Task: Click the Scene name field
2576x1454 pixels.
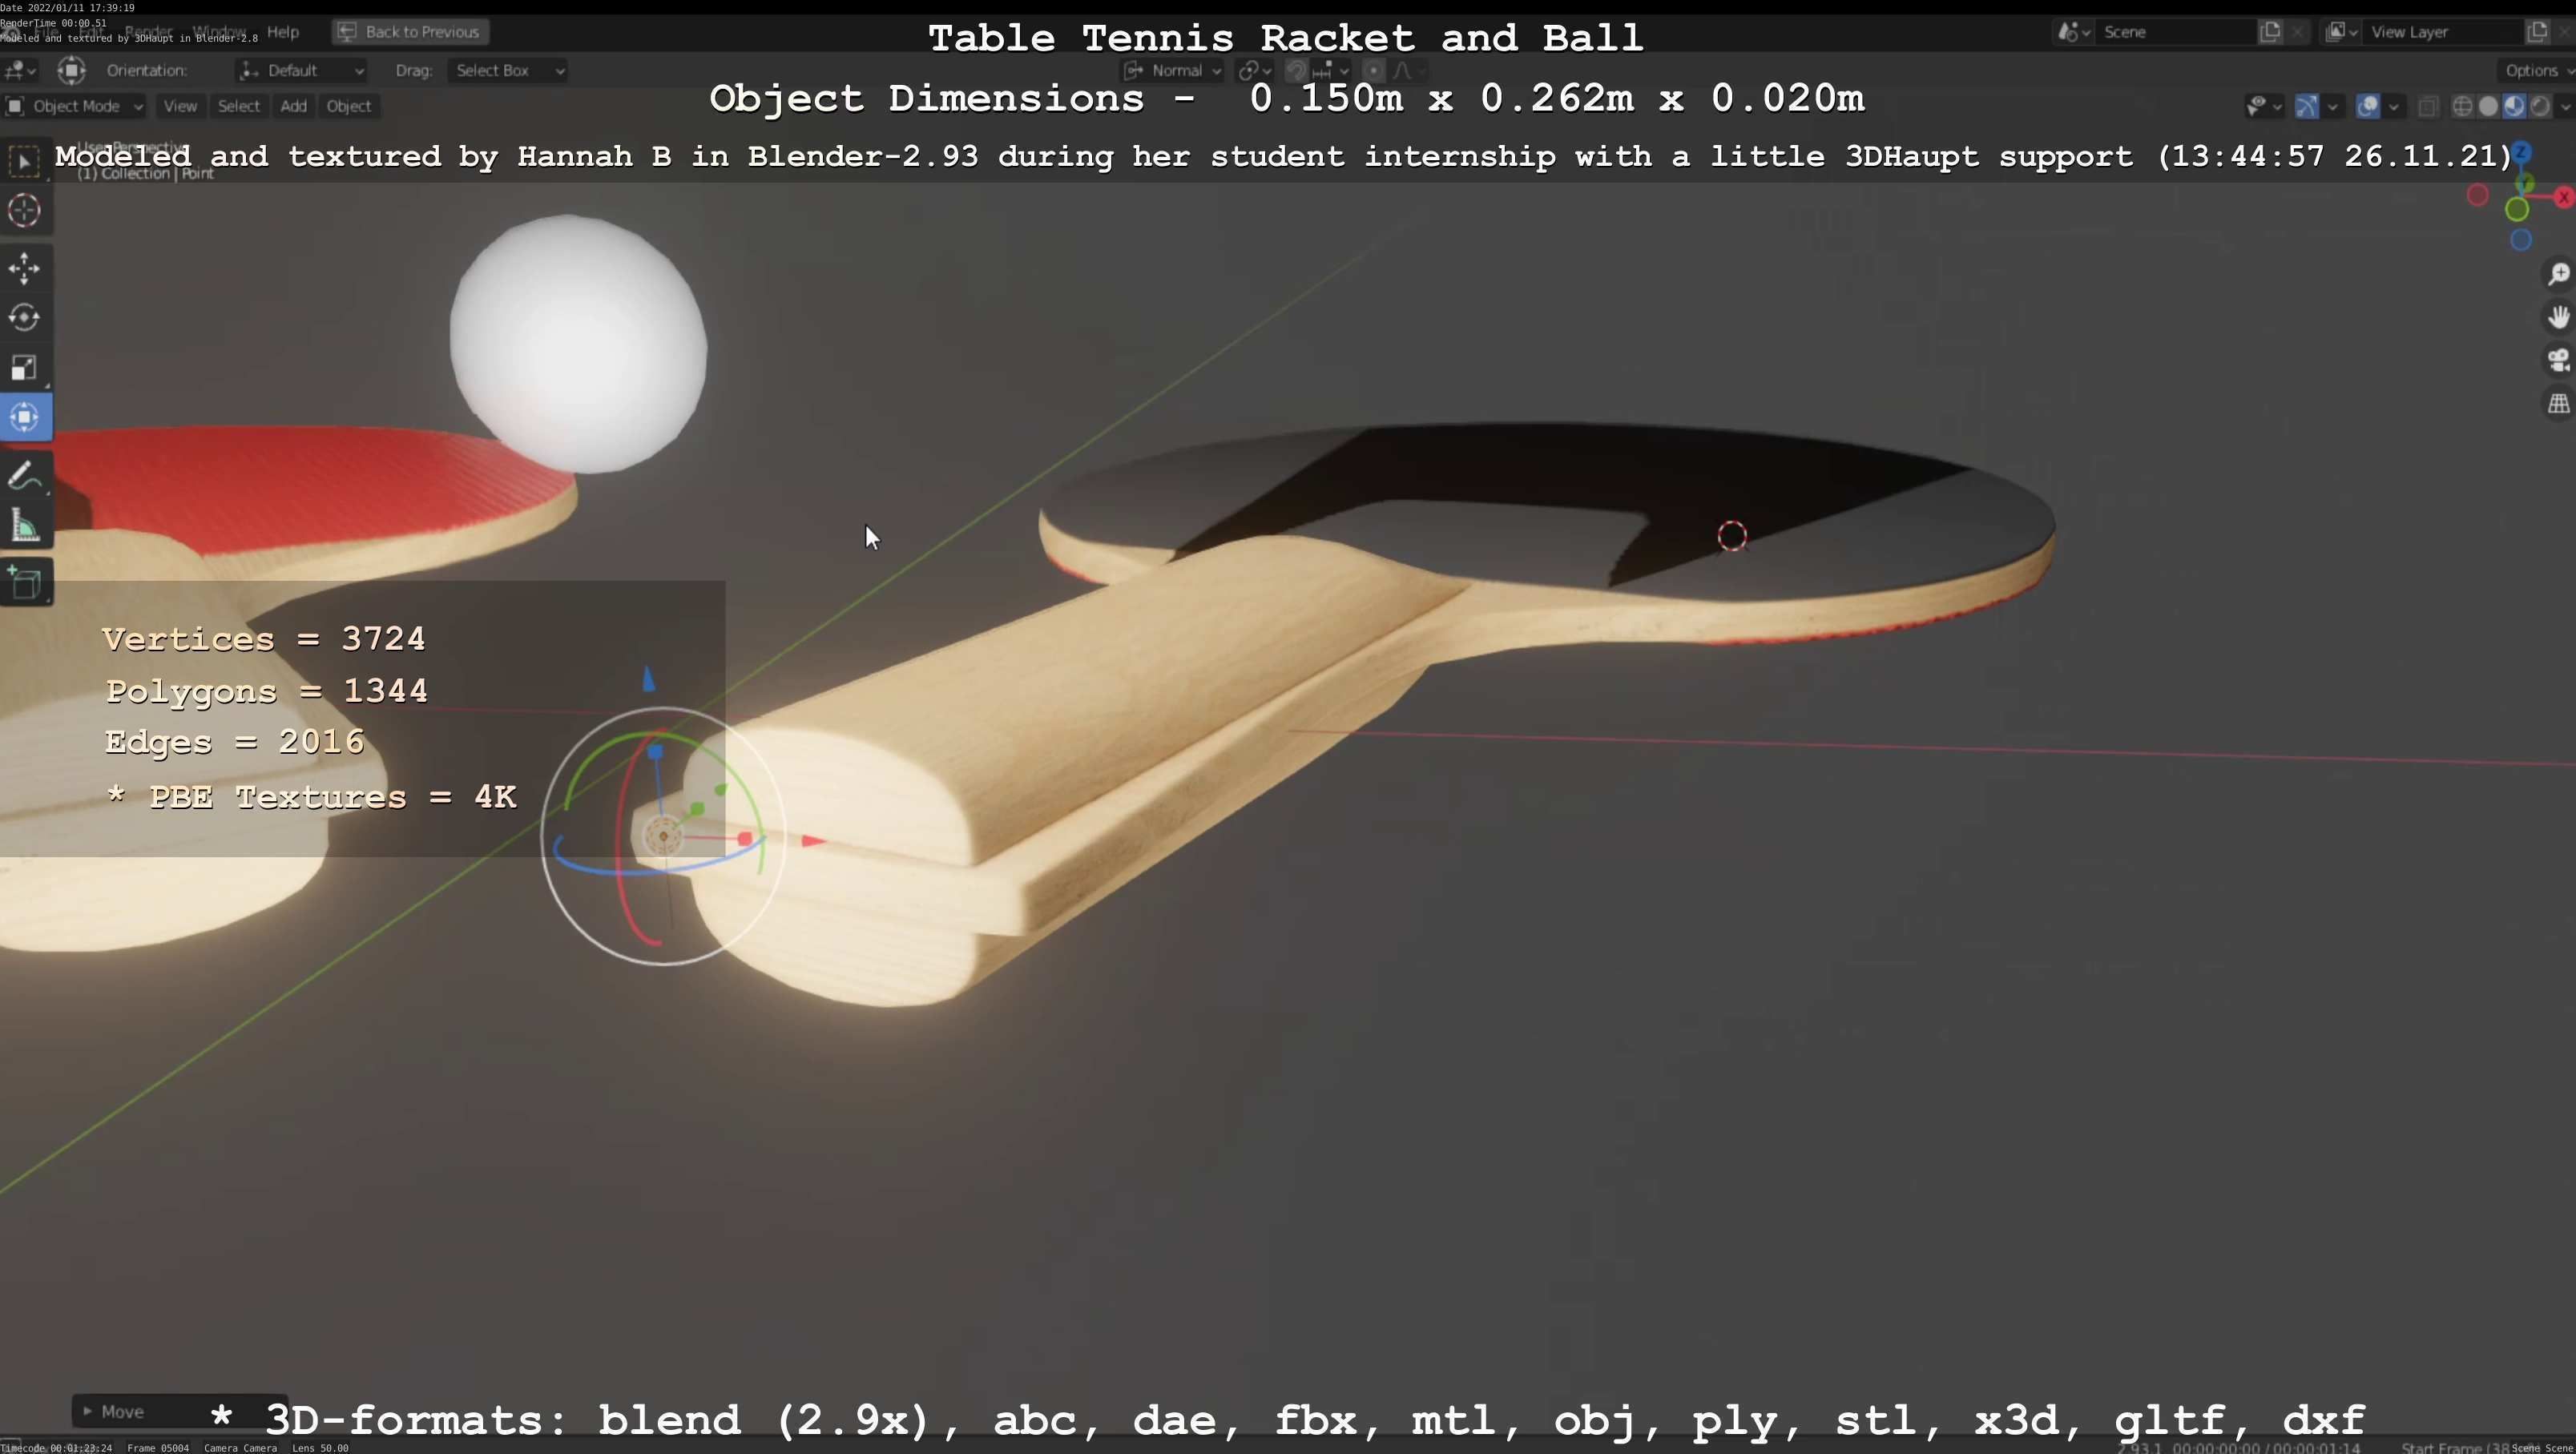Action: click(2175, 32)
